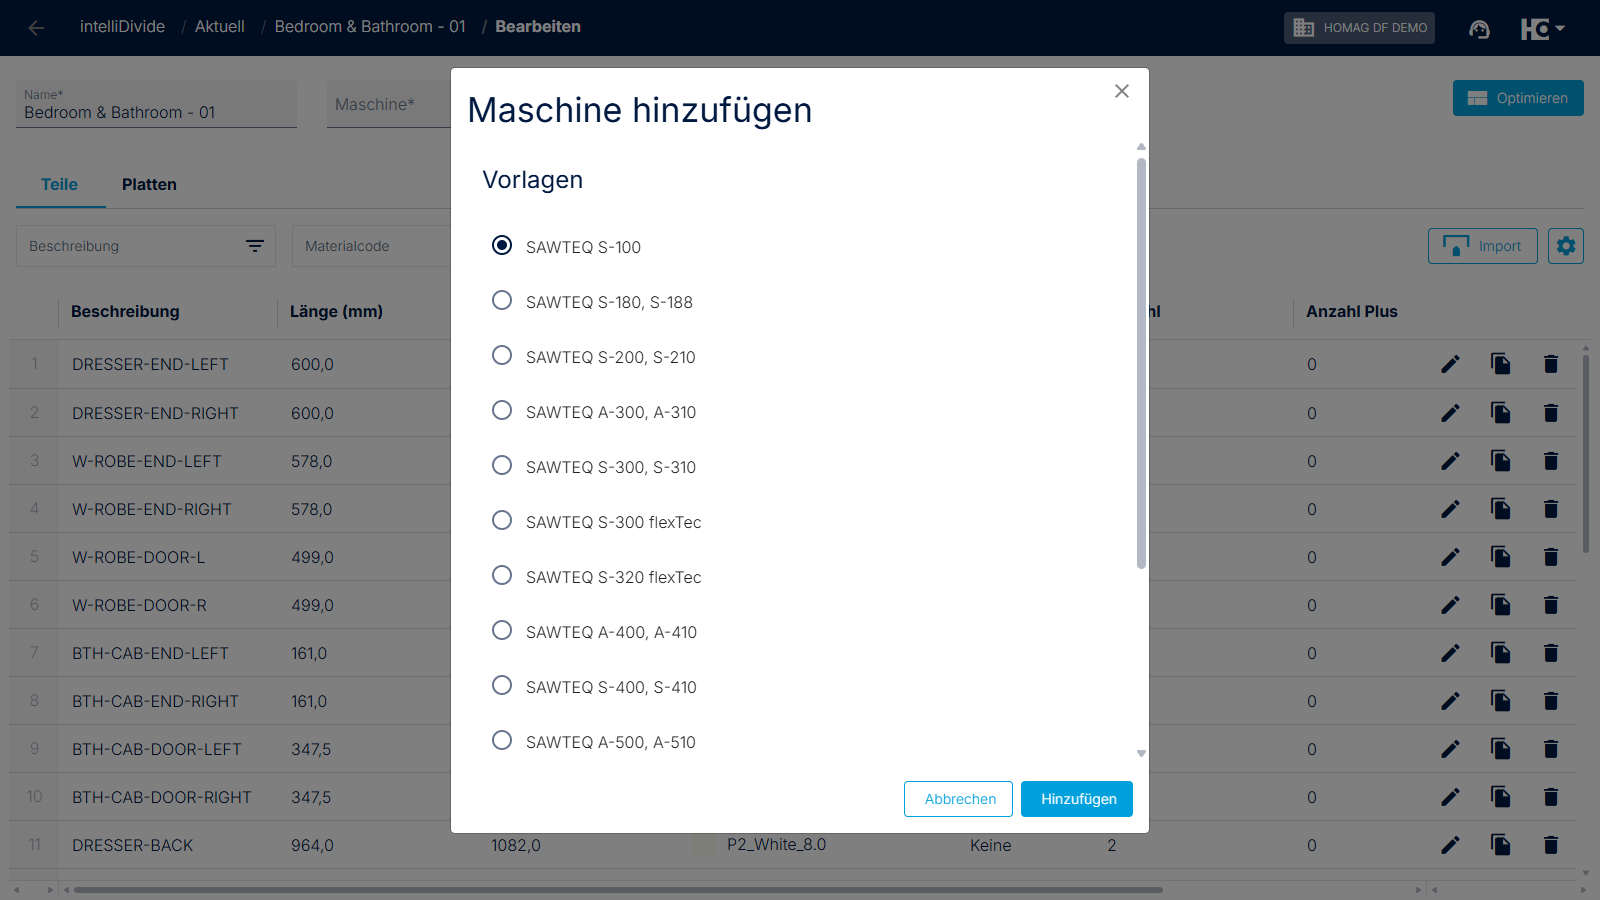The width and height of the screenshot is (1600, 900).
Task: Delete the DRESSER-END-RIGHT row
Action: click(x=1551, y=413)
